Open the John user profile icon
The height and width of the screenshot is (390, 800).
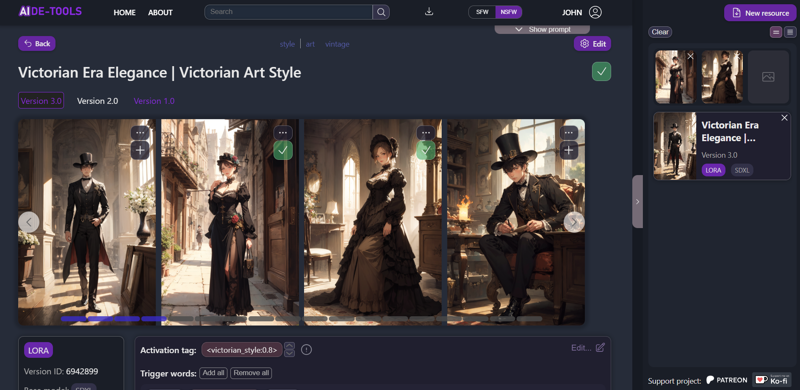click(595, 12)
